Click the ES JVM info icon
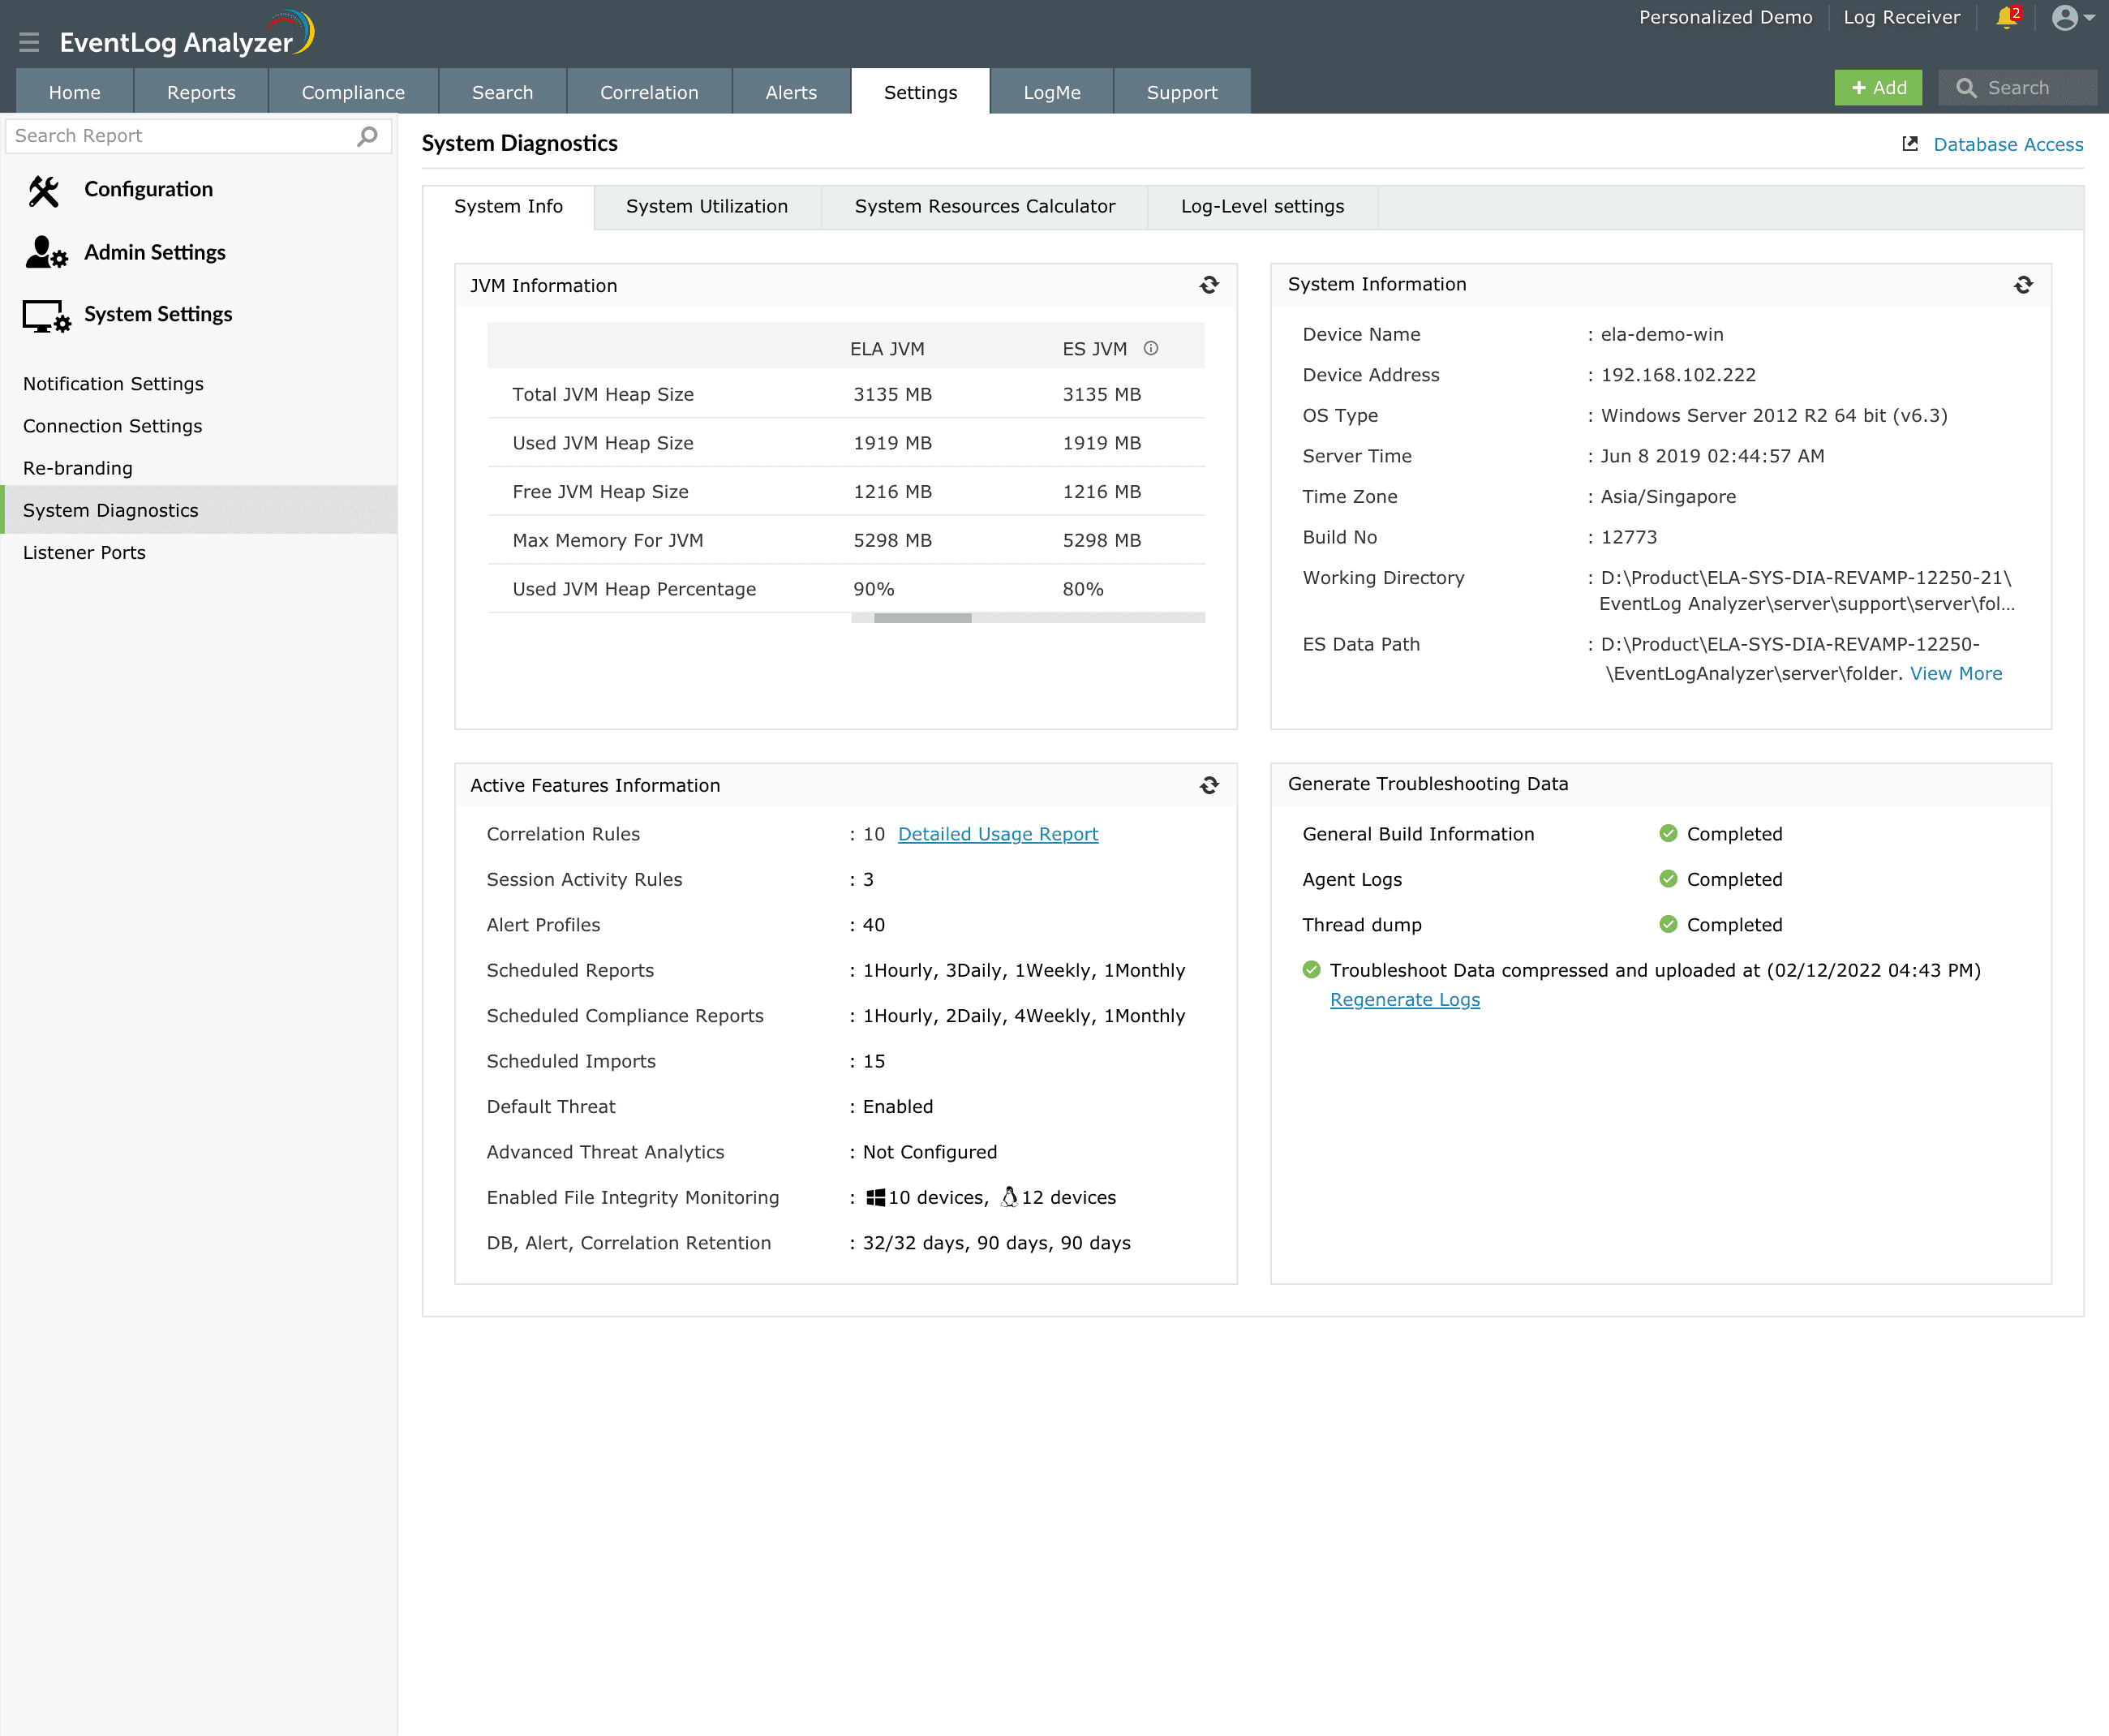This screenshot has width=2109, height=1736. click(x=1150, y=348)
